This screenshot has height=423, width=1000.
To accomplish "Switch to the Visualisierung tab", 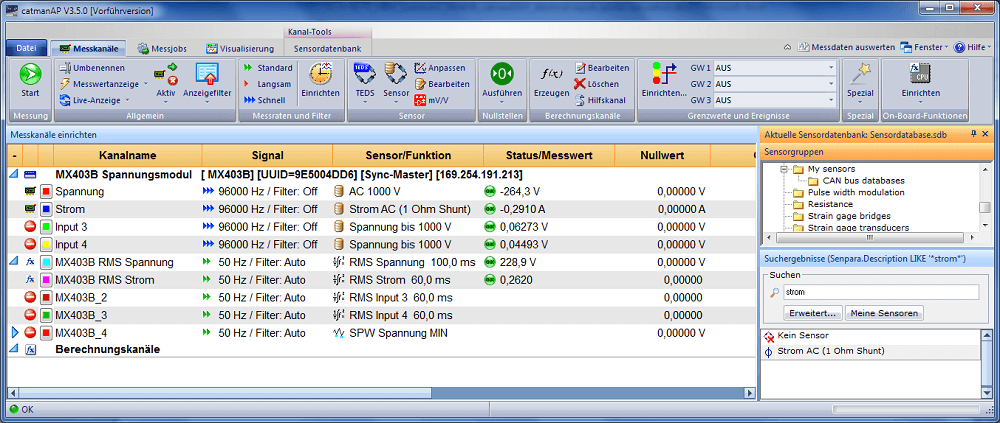I will [x=240, y=48].
